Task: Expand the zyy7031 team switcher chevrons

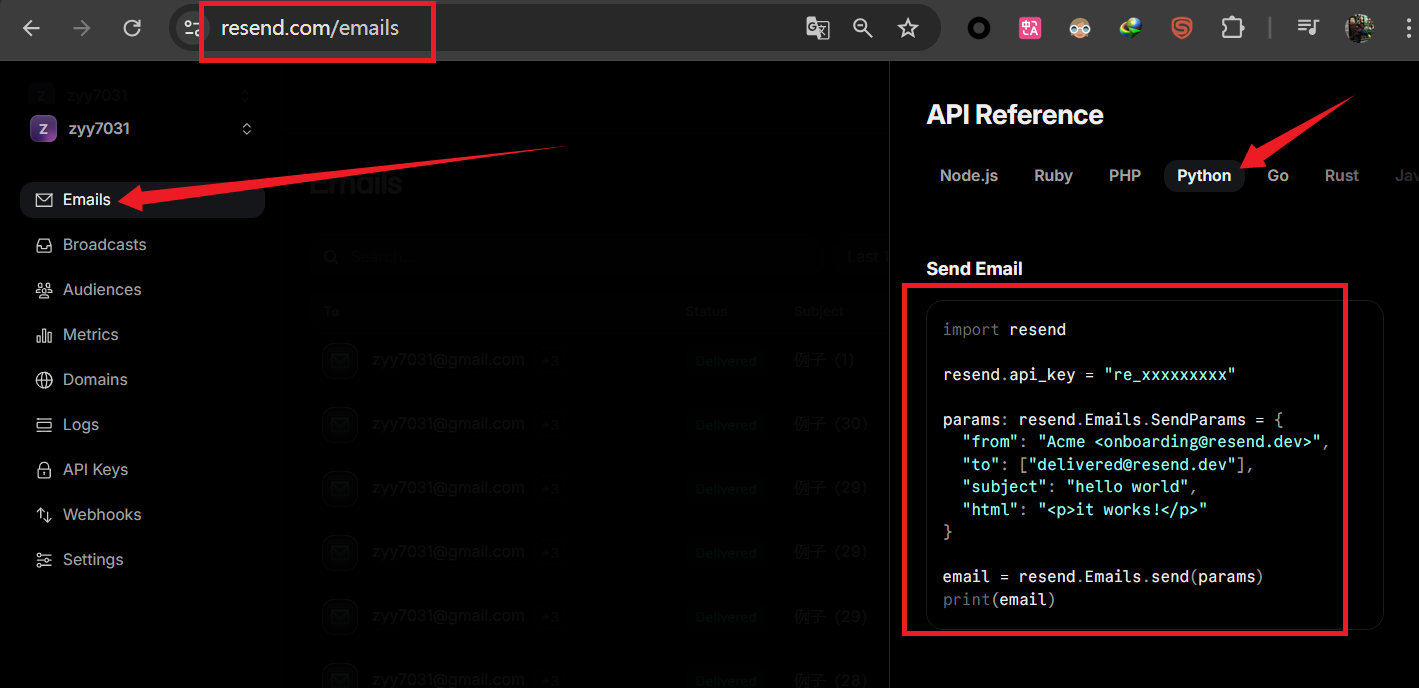Action: [247, 129]
